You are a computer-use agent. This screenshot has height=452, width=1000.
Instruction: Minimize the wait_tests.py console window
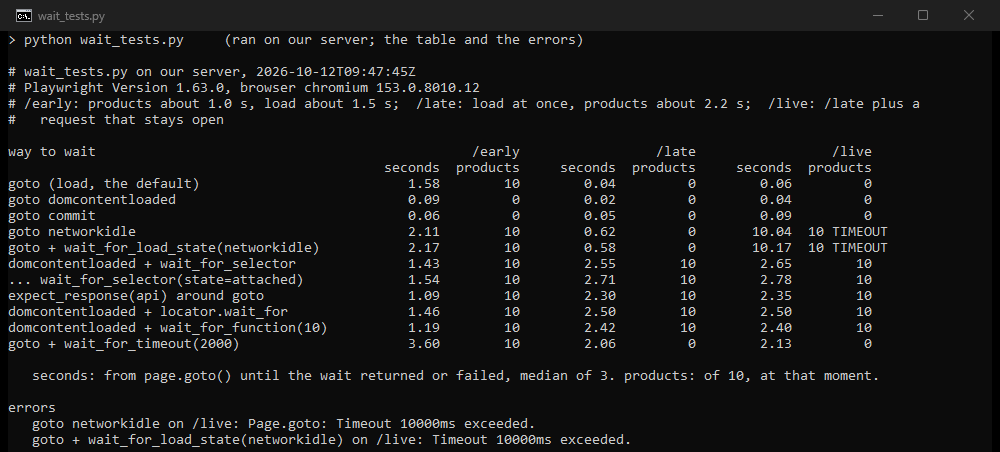[x=878, y=15]
